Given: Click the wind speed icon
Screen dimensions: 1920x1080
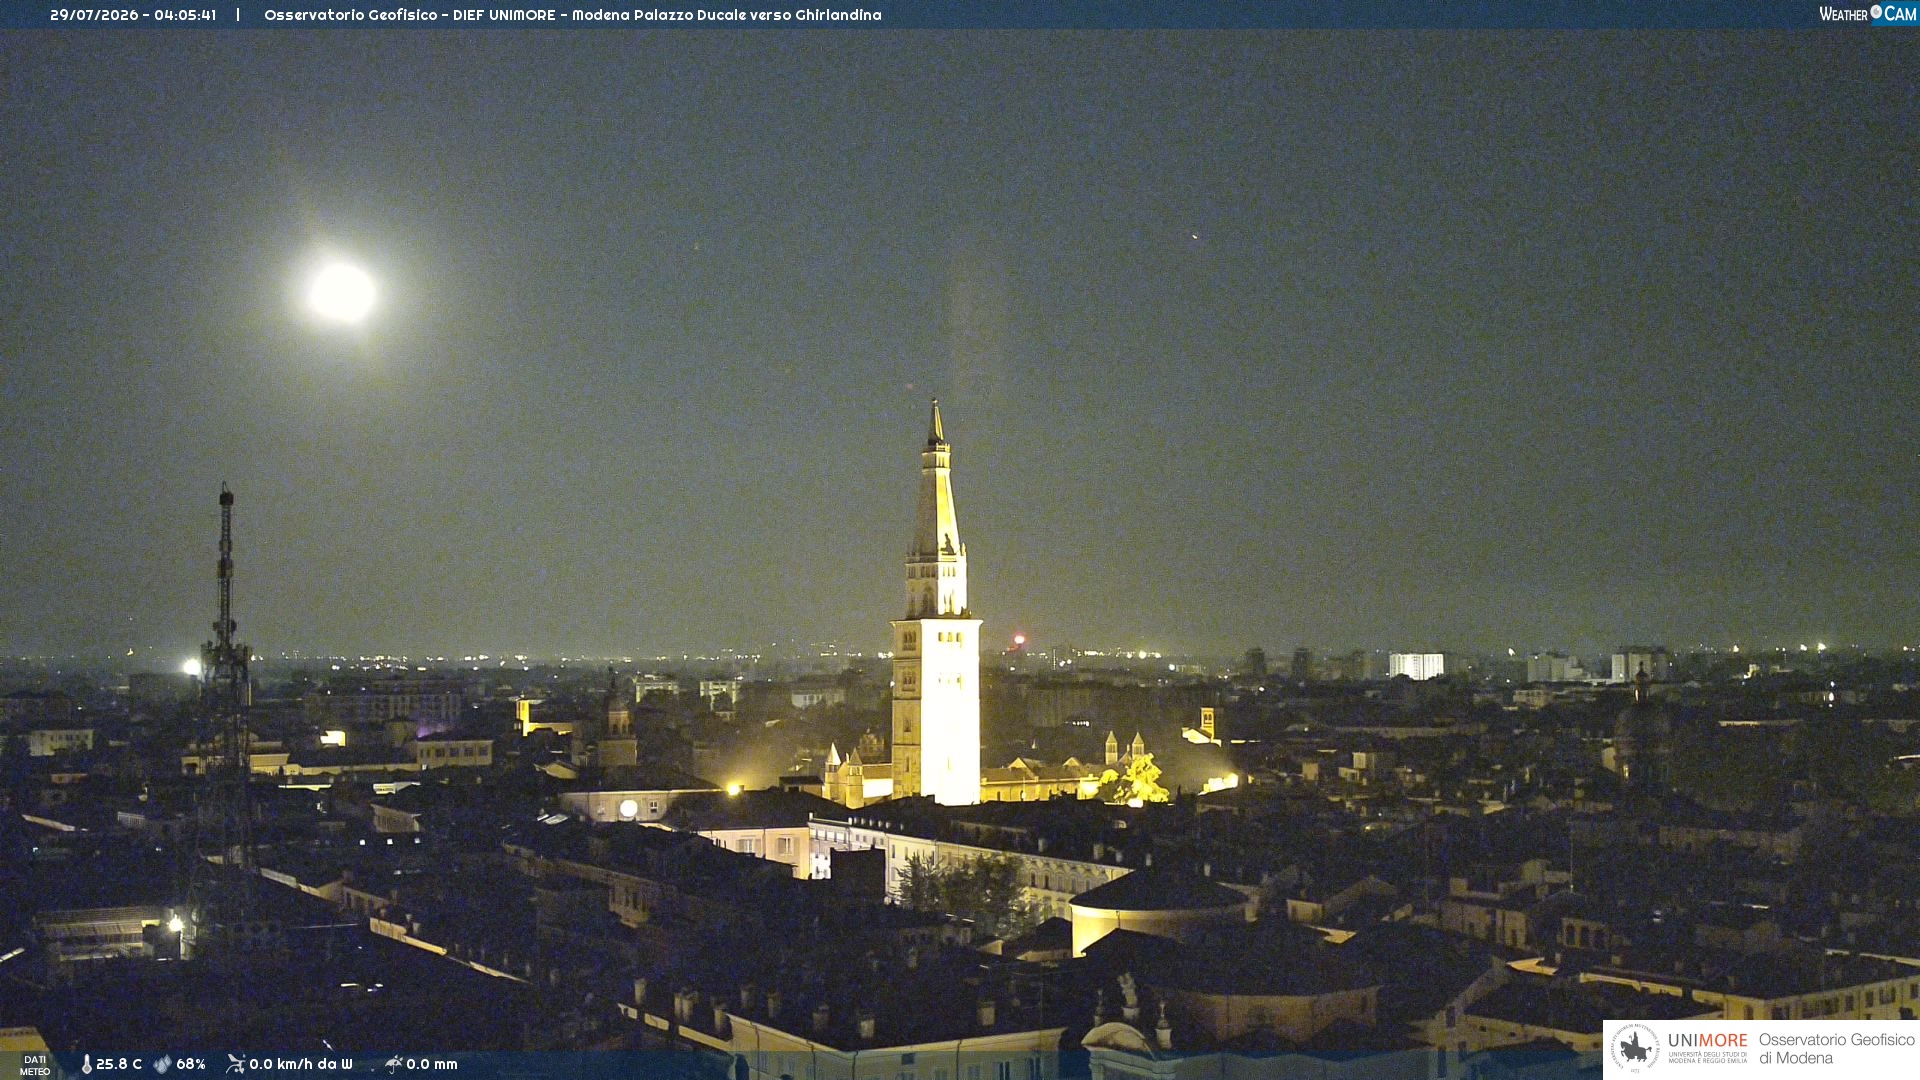Looking at the screenshot, I should pos(235,1064).
